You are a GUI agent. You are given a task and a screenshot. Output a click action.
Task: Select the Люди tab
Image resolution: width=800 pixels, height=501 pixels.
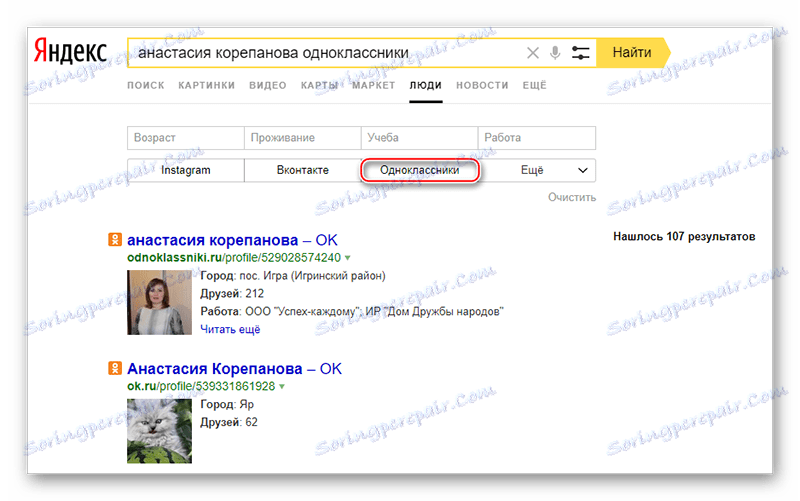pyautogui.click(x=426, y=85)
